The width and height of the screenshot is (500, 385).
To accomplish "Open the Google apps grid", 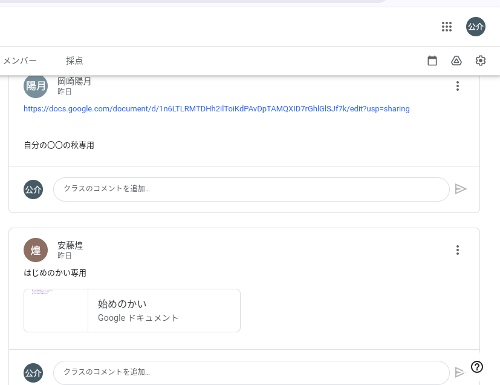I will click(447, 27).
